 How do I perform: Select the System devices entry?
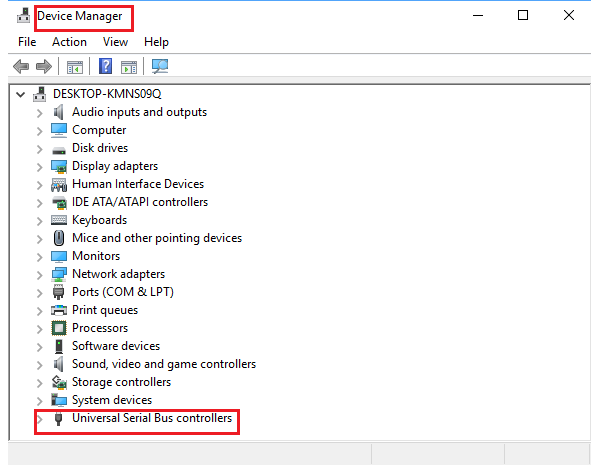click(112, 400)
